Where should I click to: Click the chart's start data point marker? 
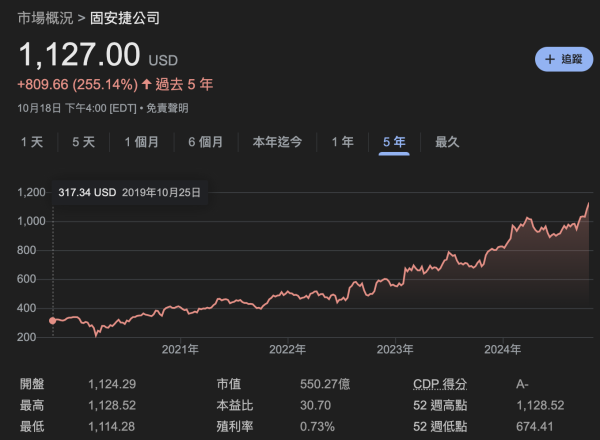pyautogui.click(x=53, y=321)
